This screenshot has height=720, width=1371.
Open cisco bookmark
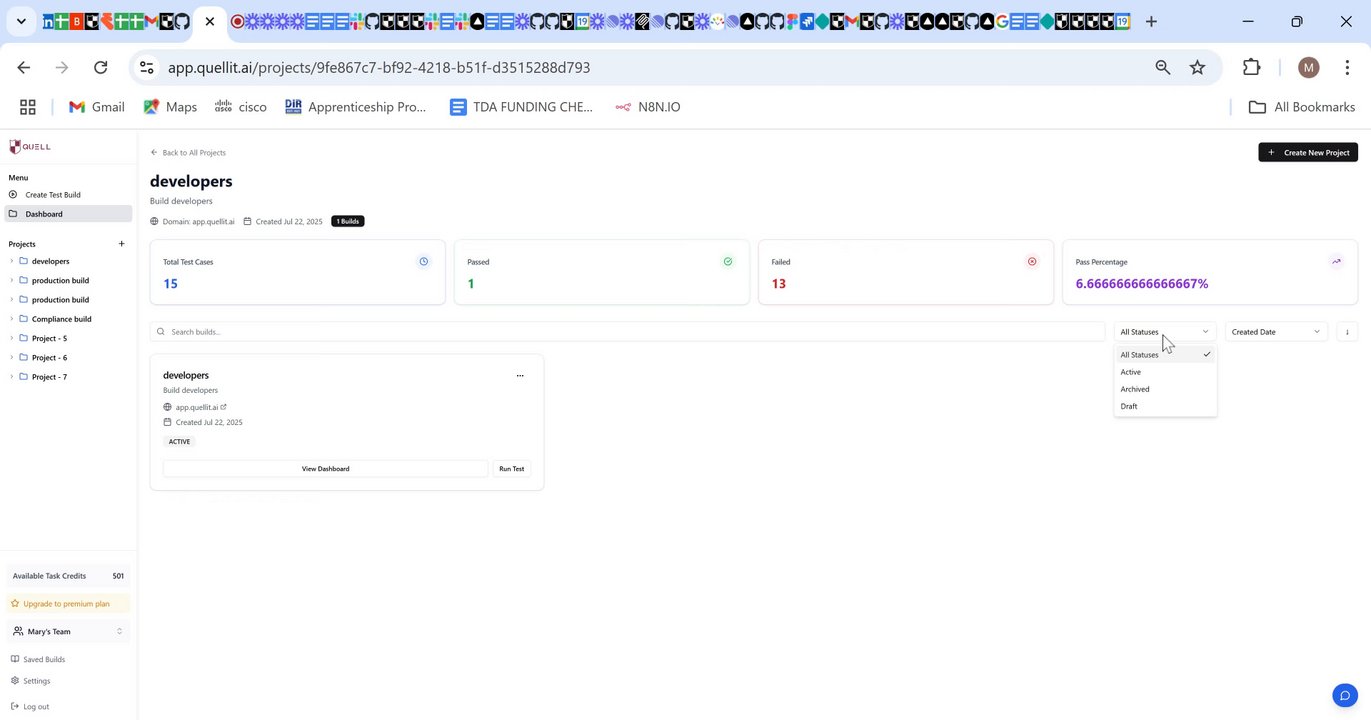coord(240,107)
